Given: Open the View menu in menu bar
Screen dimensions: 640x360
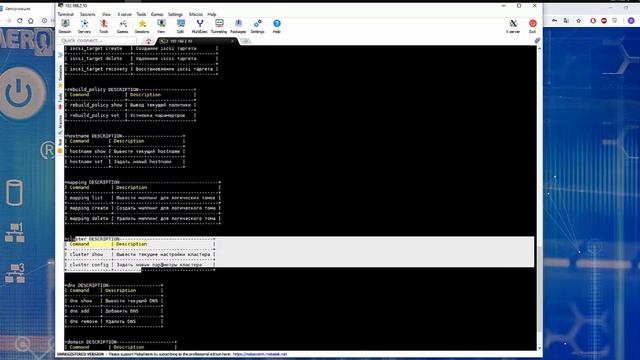Looking at the screenshot, I should coord(106,14).
